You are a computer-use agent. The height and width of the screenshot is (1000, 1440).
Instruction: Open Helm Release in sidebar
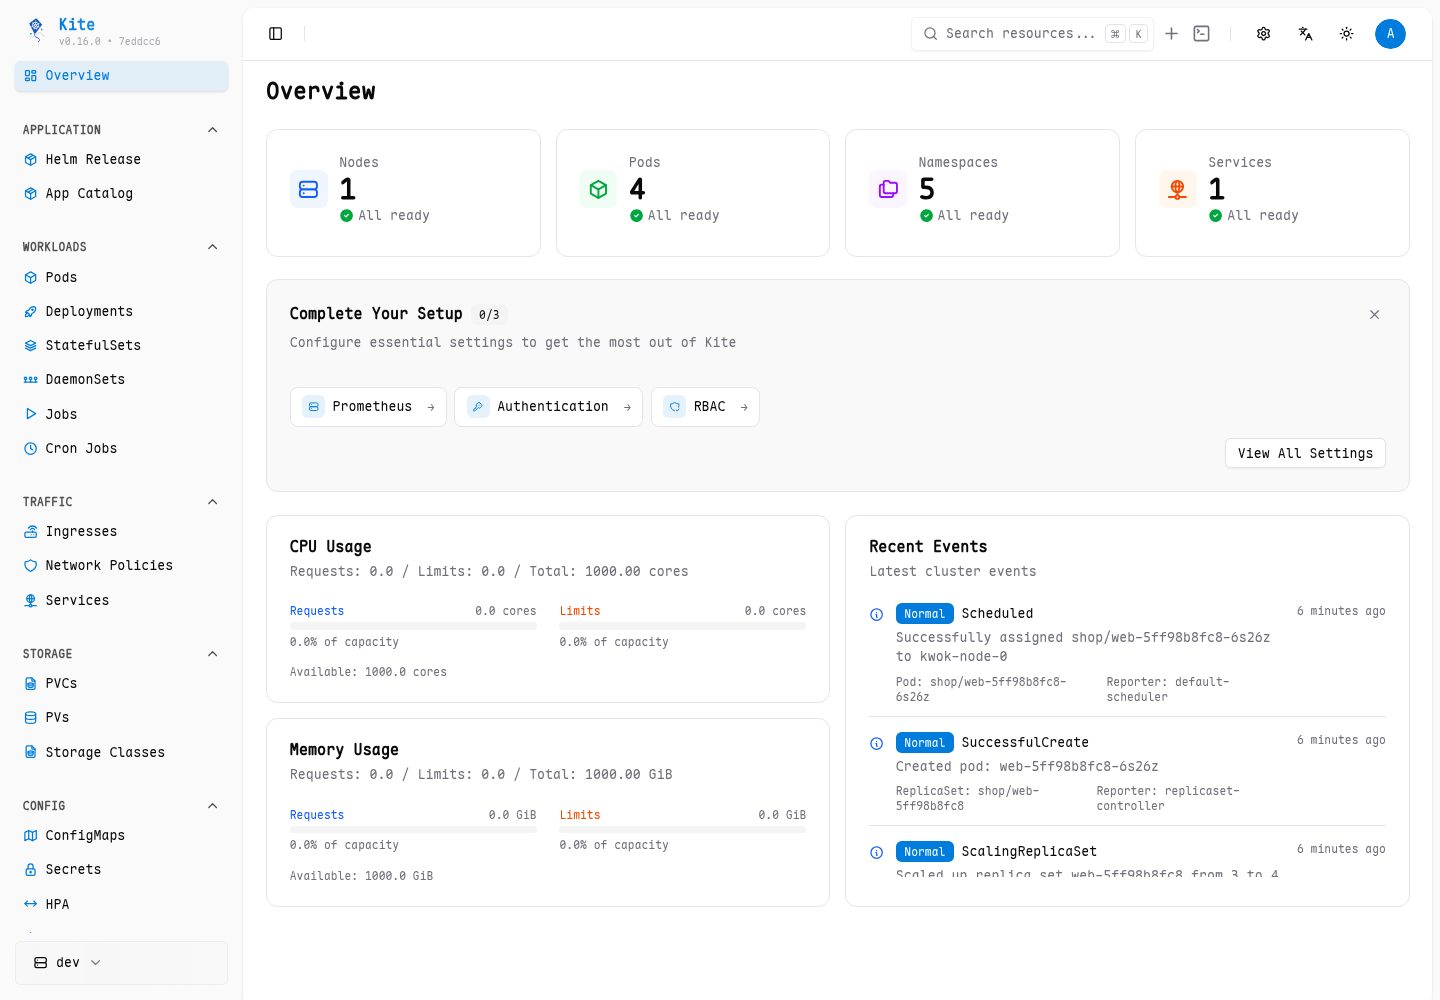pyautogui.click(x=121, y=160)
